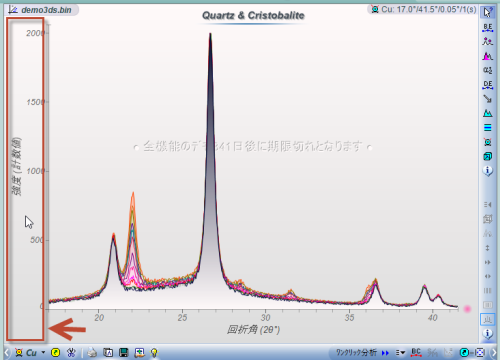Image resolution: width=500 pixels, height=360 pixels.
Task: Click the 回折角 (2θ°) x-axis label
Action: coord(253,330)
